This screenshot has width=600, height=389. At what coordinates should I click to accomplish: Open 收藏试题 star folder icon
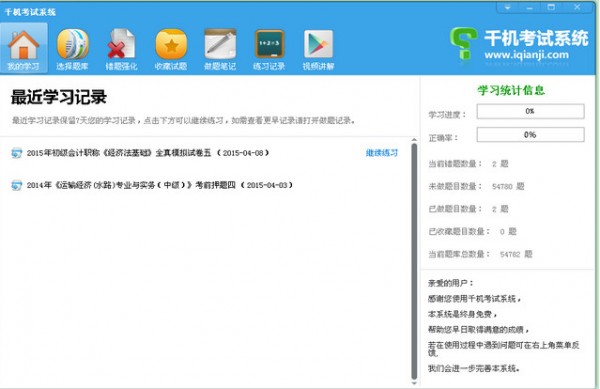(171, 48)
